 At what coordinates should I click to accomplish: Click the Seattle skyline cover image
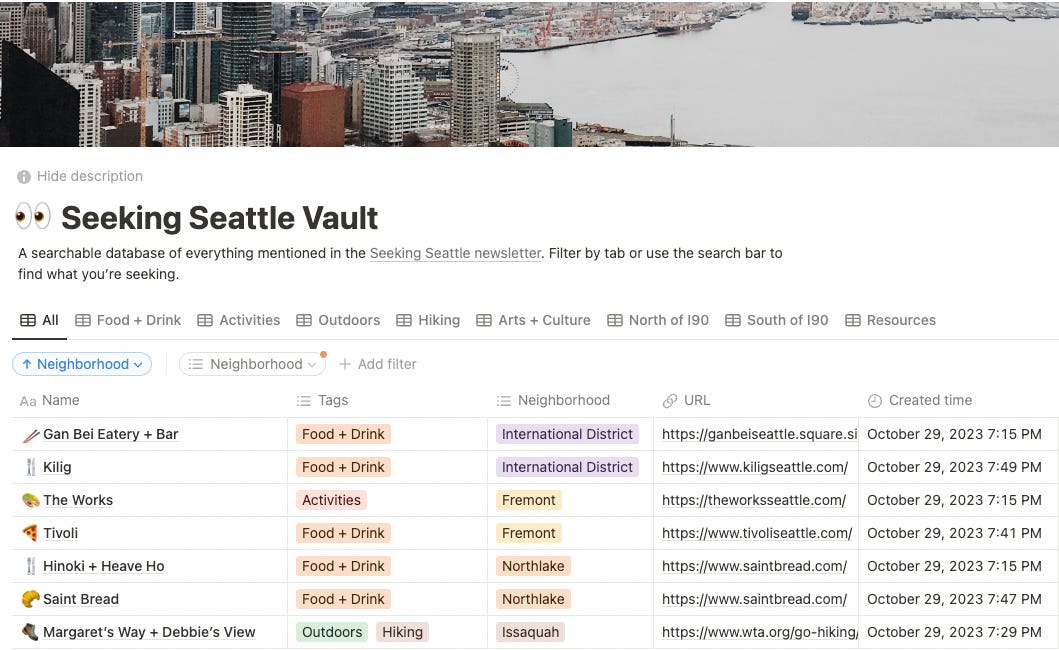(530, 73)
